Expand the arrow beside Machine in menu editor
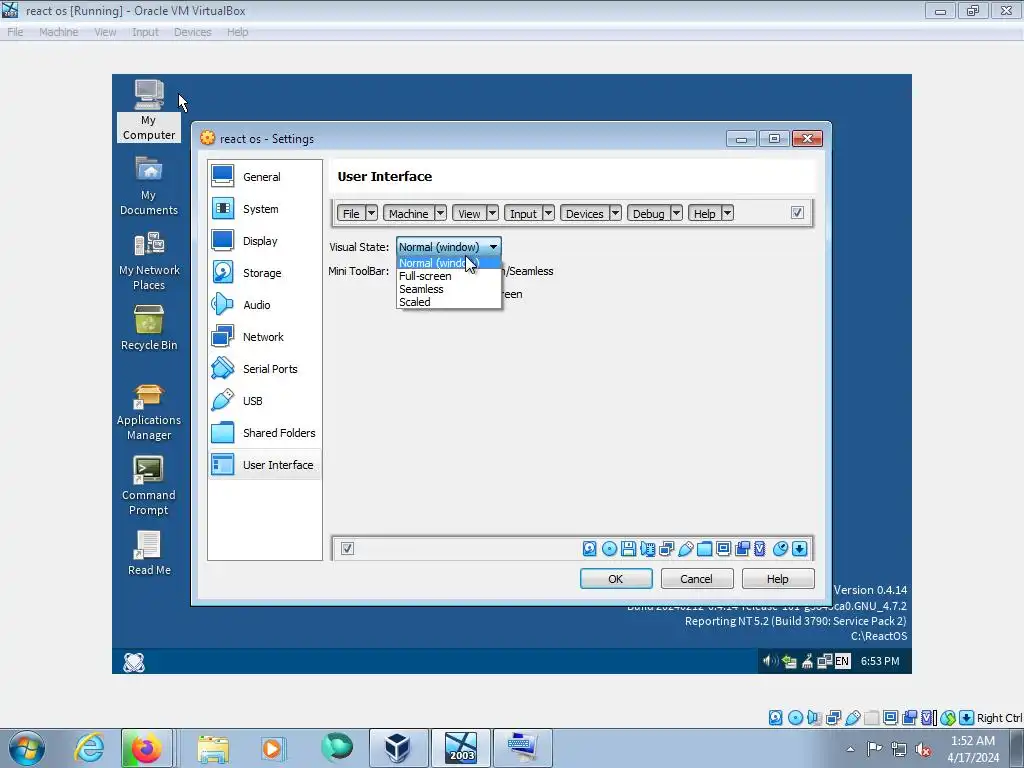The image size is (1024, 768). pyautogui.click(x=440, y=214)
